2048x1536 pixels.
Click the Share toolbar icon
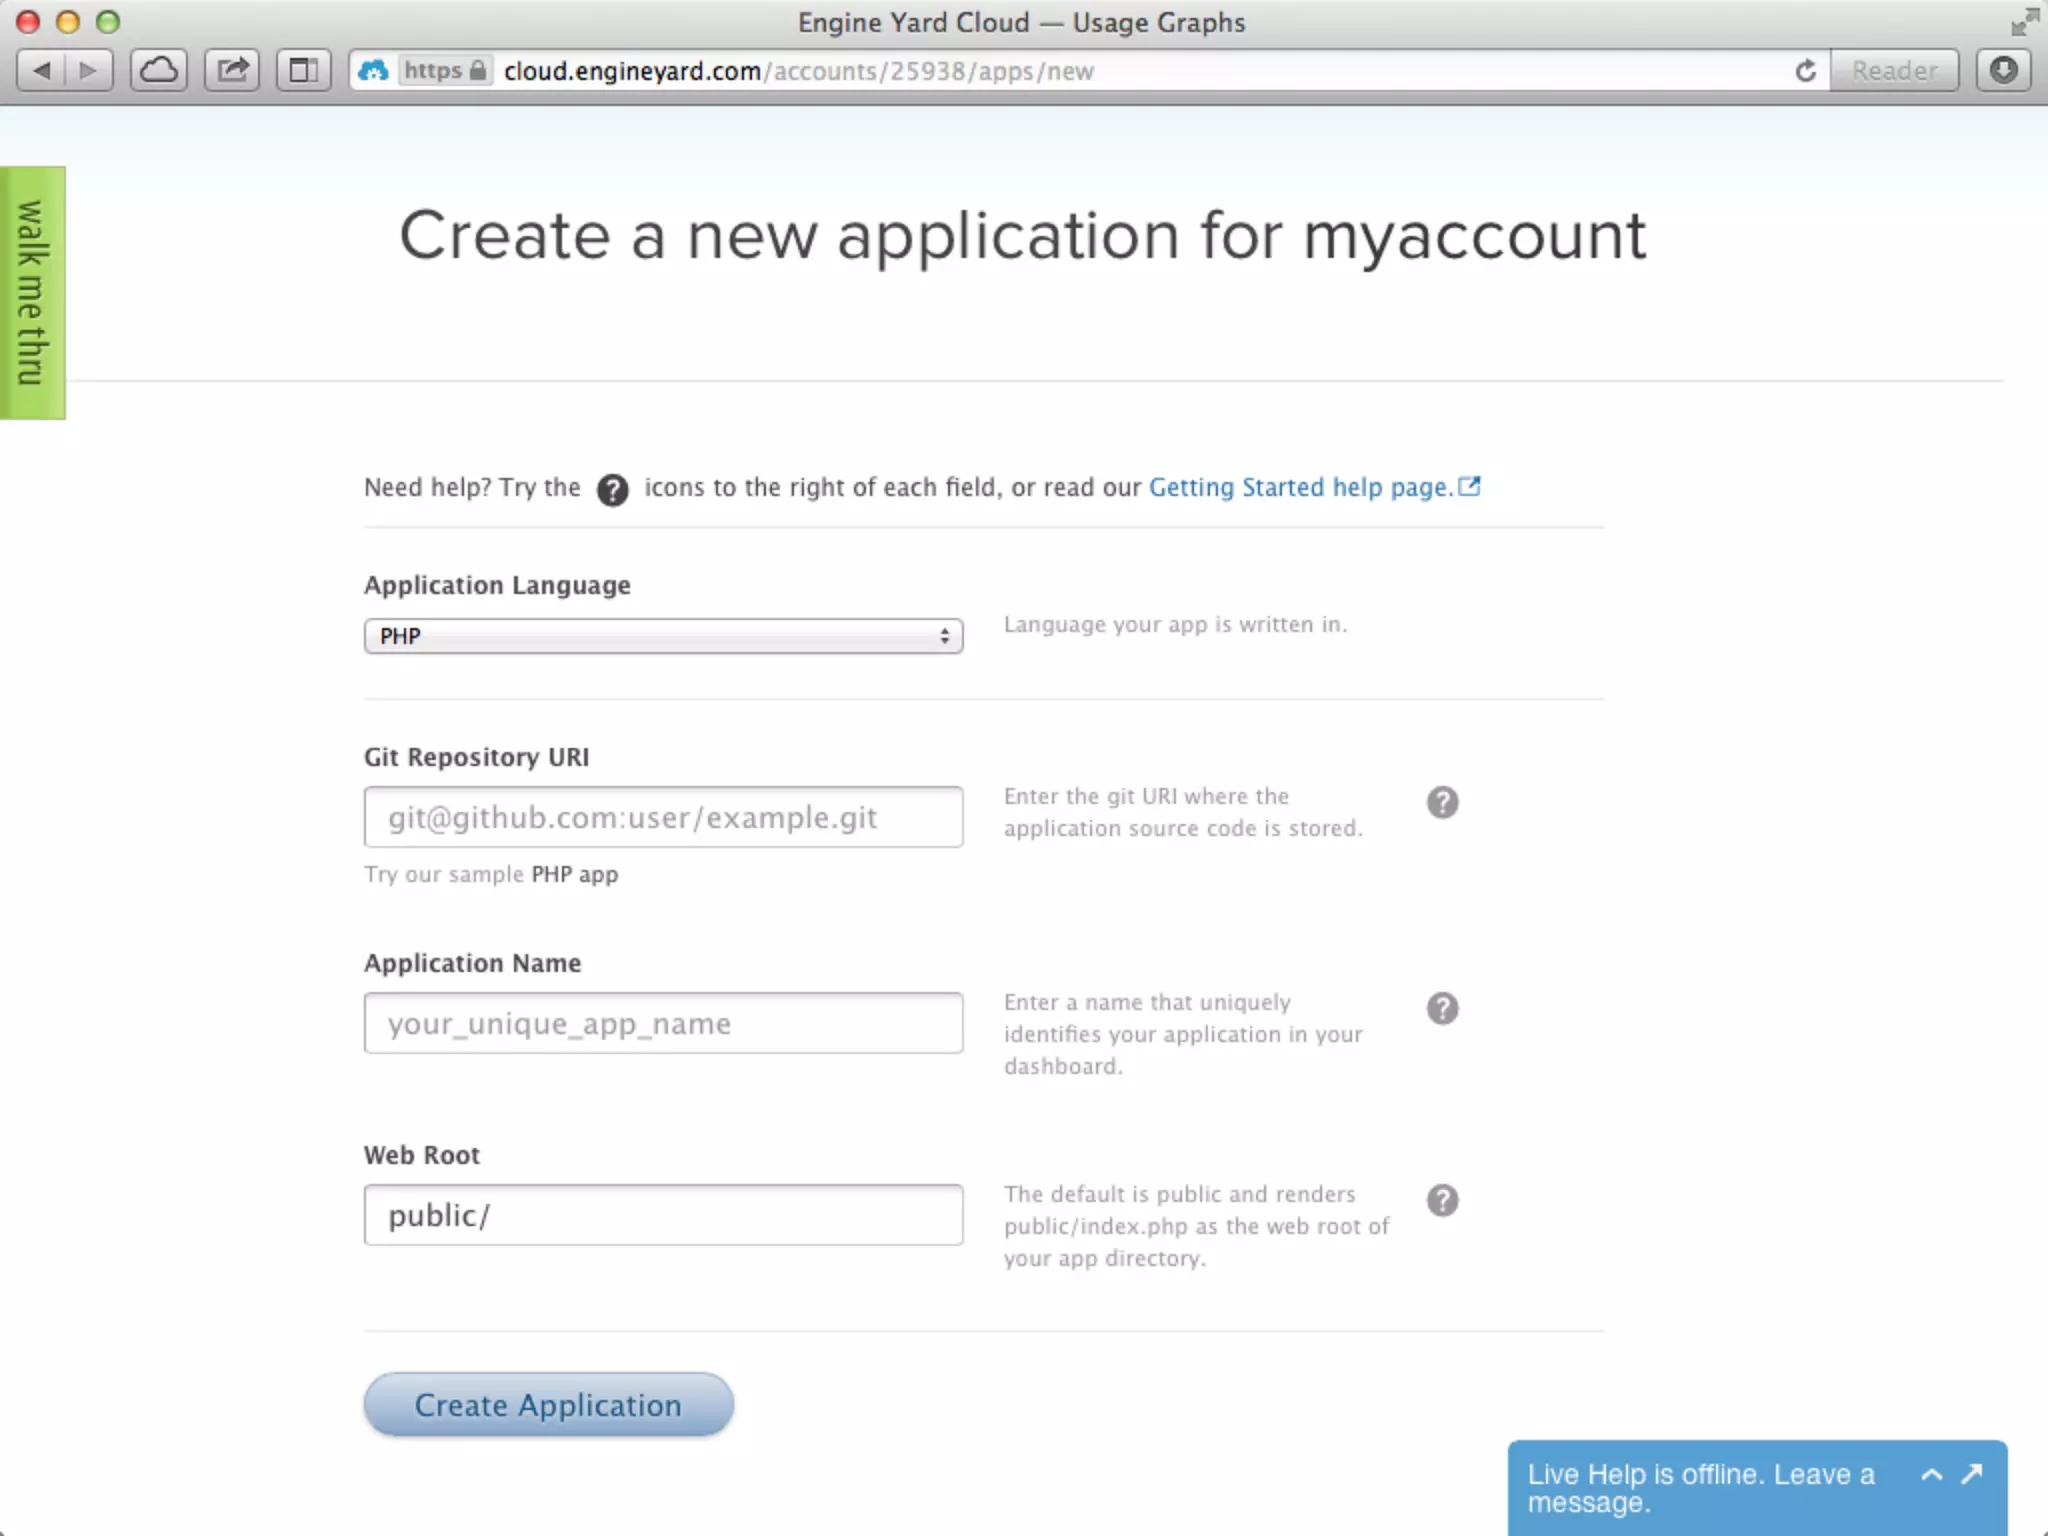[x=232, y=71]
